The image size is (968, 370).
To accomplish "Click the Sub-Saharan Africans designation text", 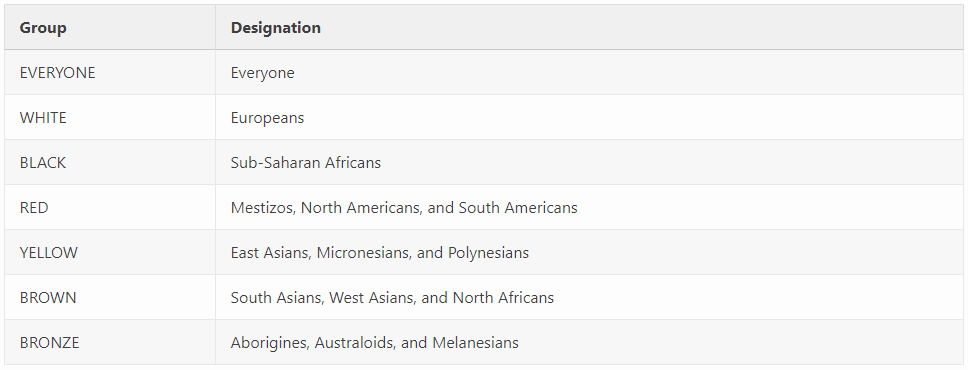I will (306, 163).
